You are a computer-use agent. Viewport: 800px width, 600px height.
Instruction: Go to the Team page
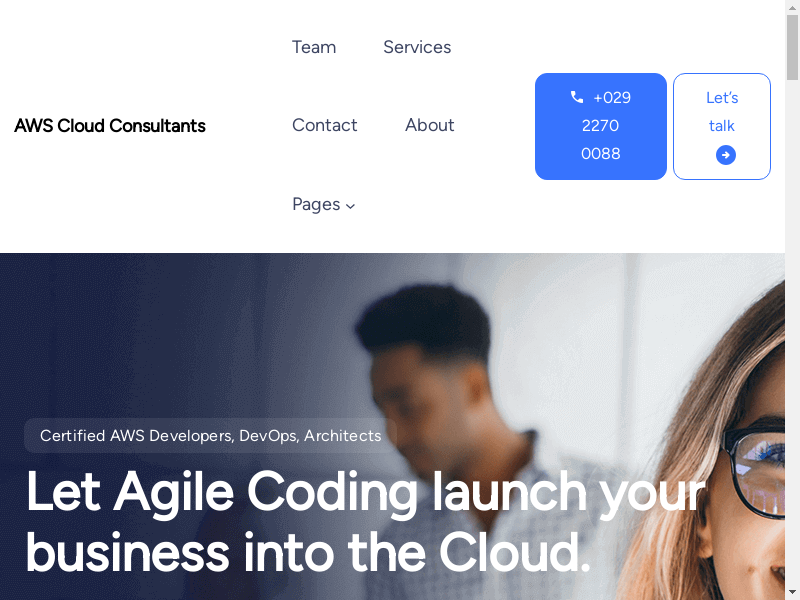click(314, 47)
